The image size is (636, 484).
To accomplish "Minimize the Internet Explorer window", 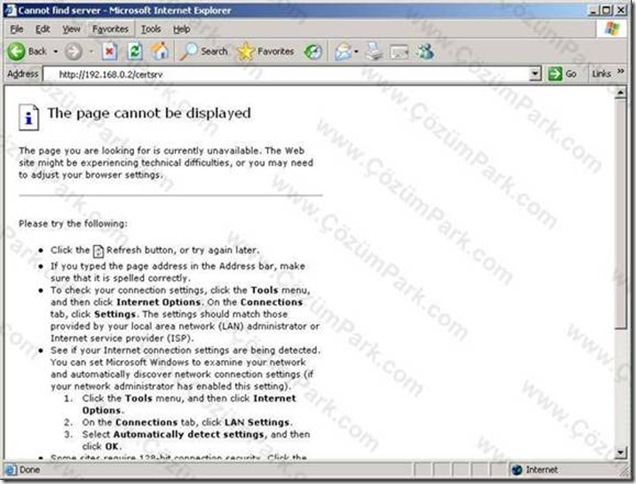I will [594, 10].
